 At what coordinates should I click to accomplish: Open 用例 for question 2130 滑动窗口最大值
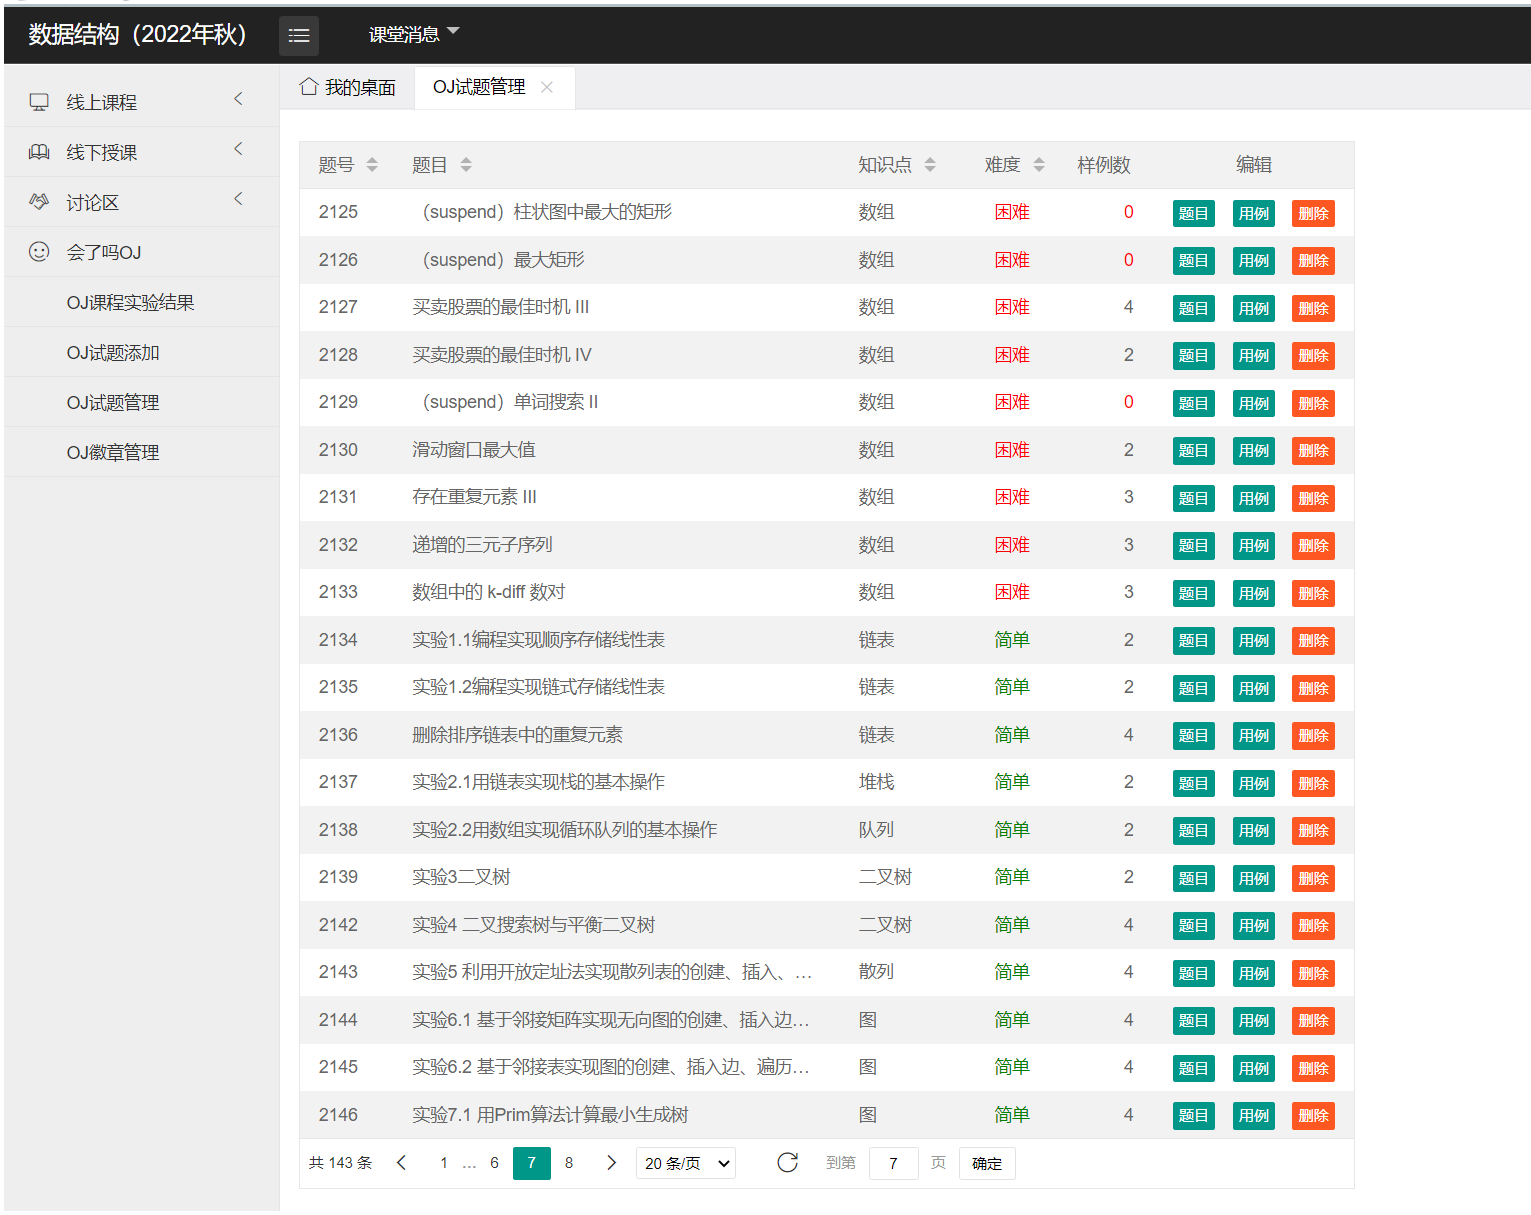(x=1253, y=451)
